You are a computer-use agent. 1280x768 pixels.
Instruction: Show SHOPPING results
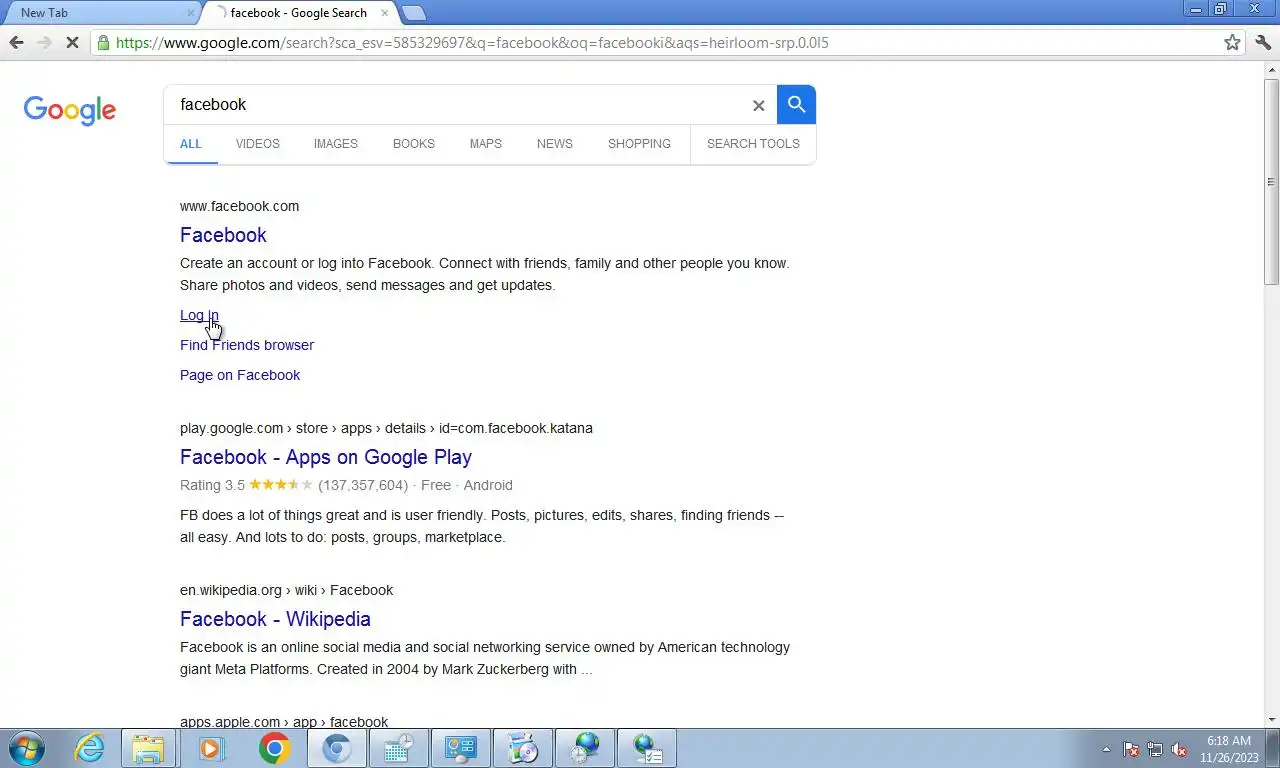639,144
